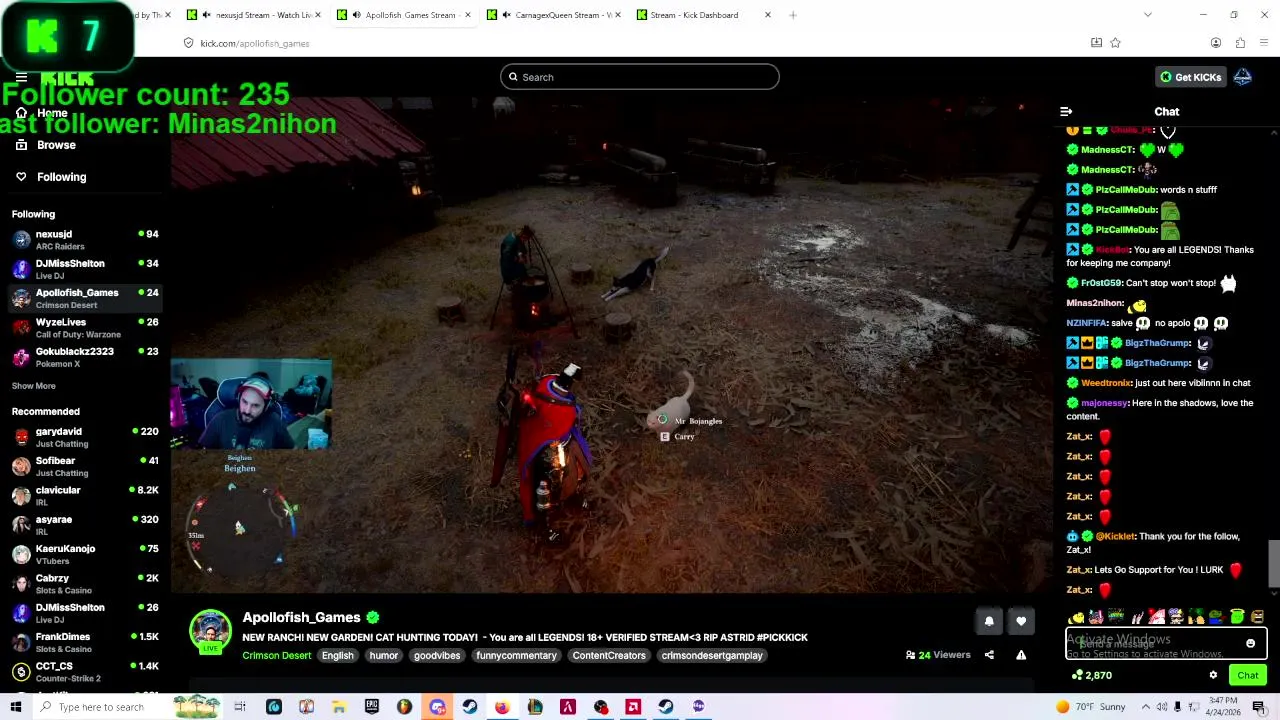Open Windows Start menu
This screenshot has height=720, width=1280.
[16, 707]
